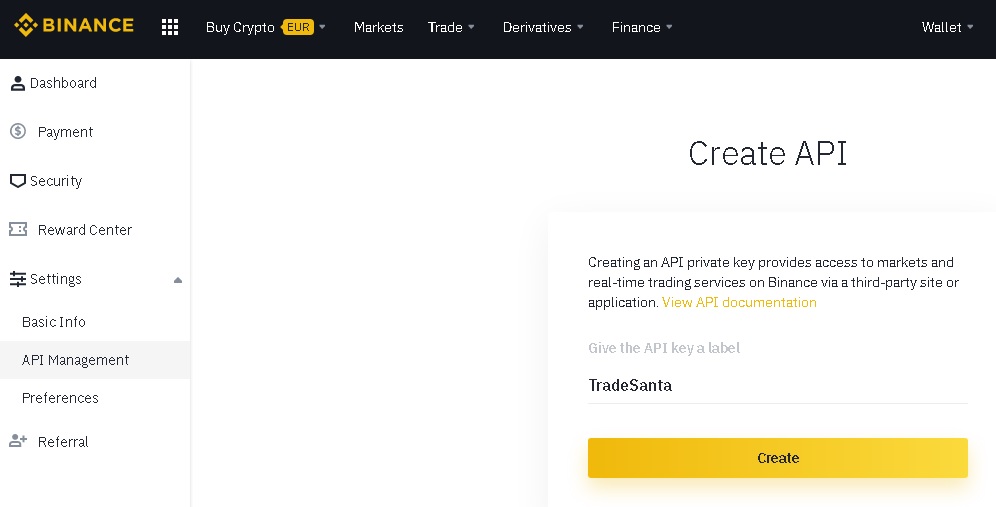Click the Payment dollar icon
Image resolution: width=996 pixels, height=507 pixels.
(x=18, y=132)
